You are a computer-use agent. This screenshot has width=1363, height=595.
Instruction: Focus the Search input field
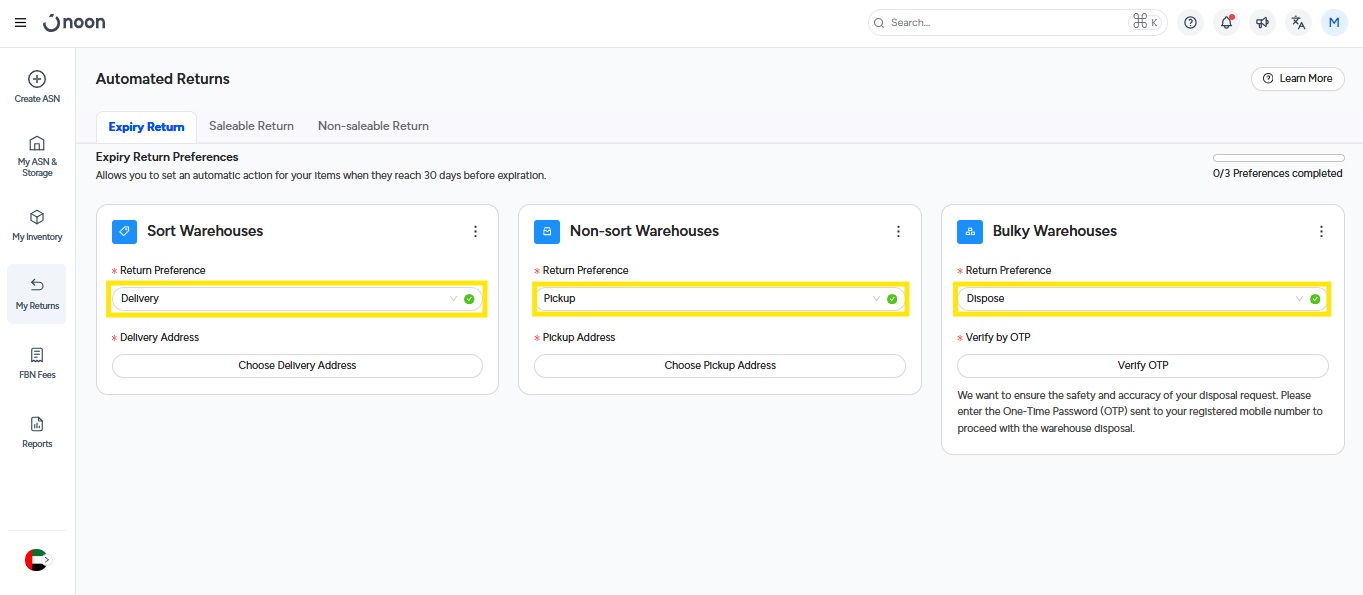[1005, 23]
